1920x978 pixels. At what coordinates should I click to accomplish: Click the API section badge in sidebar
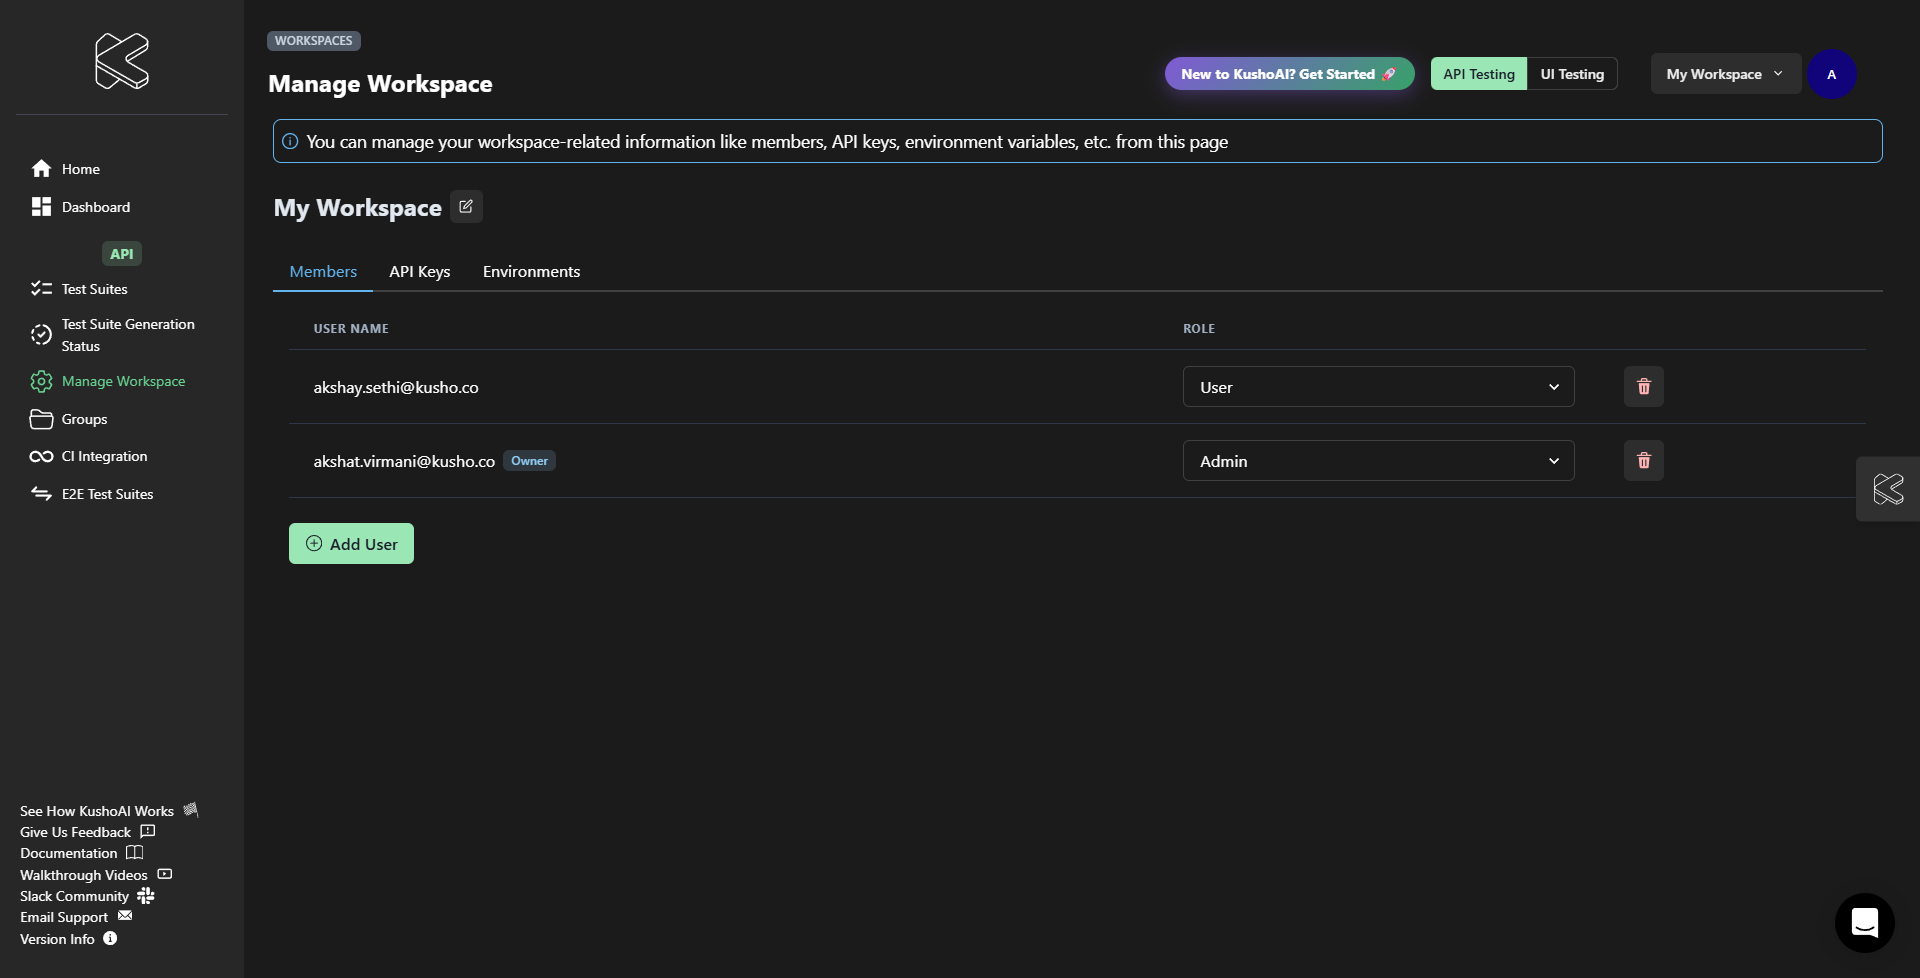pyautogui.click(x=122, y=254)
